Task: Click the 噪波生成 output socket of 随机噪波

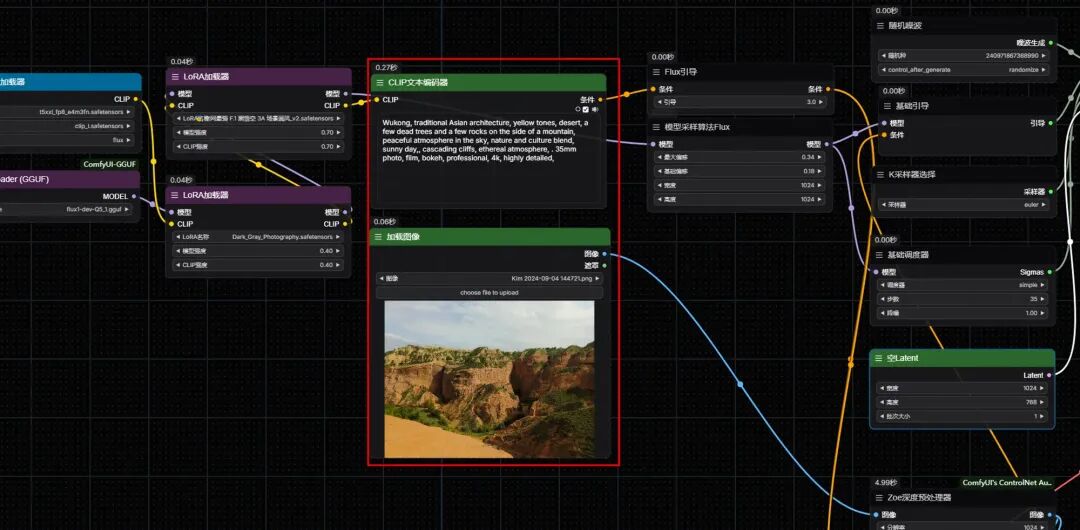Action: point(1050,43)
